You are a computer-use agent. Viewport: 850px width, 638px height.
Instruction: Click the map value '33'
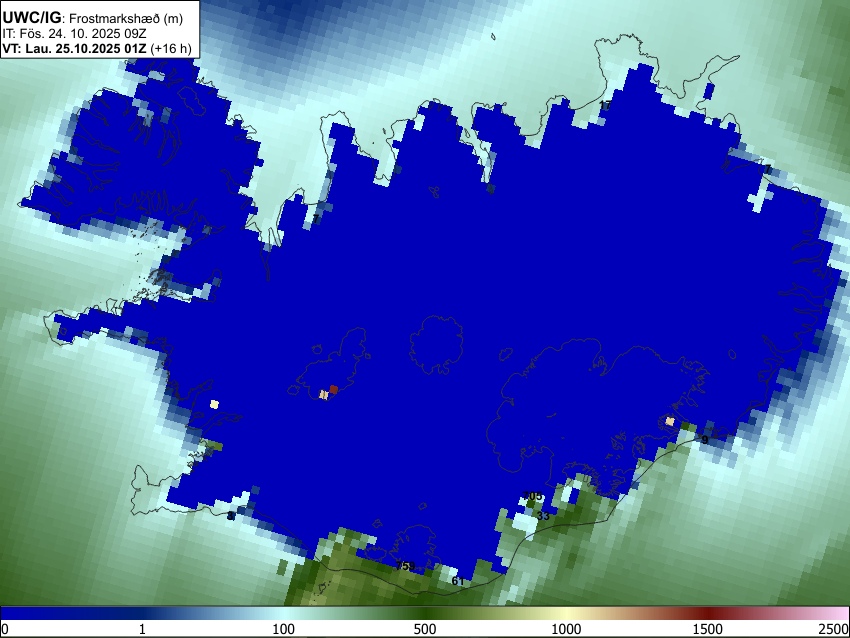coord(543,516)
